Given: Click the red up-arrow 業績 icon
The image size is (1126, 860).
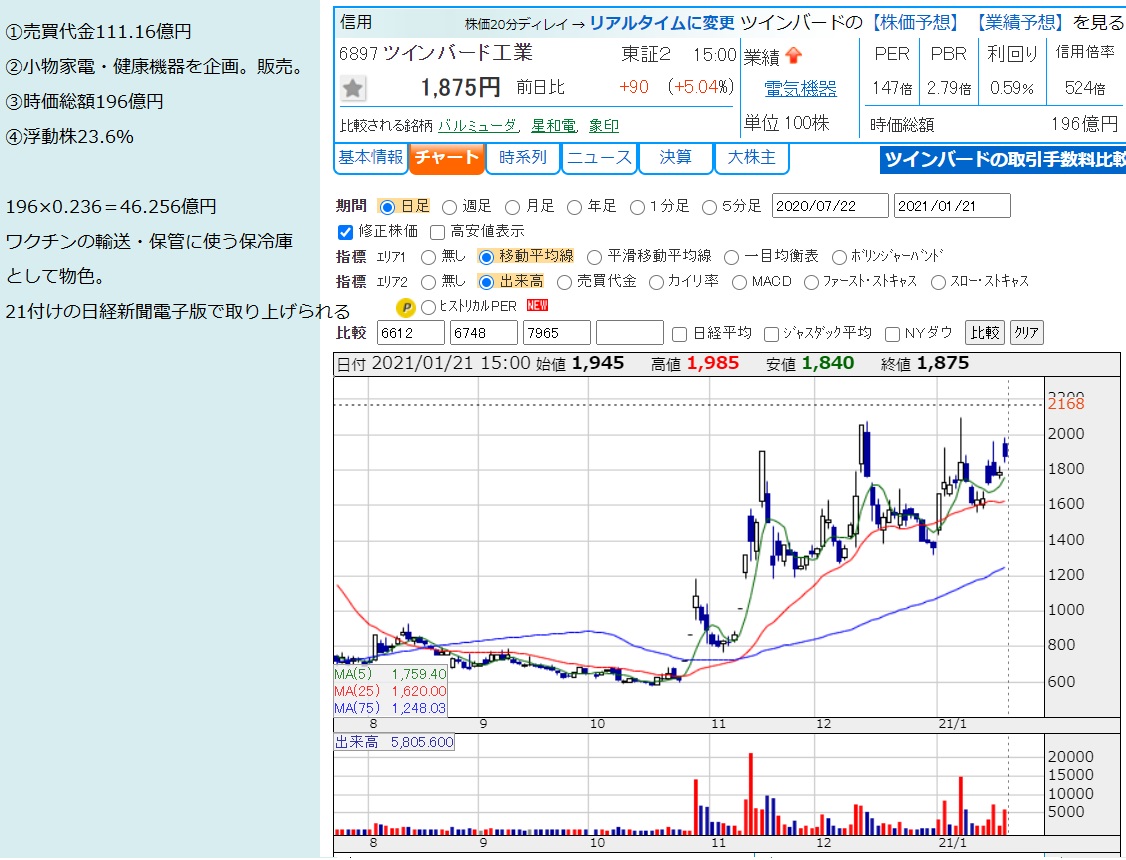Looking at the screenshot, I should pyautogui.click(x=793, y=56).
